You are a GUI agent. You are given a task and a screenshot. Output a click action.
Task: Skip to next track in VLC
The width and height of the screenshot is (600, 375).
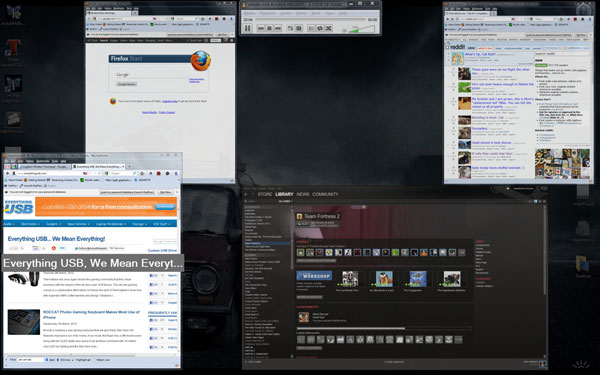(278, 28)
